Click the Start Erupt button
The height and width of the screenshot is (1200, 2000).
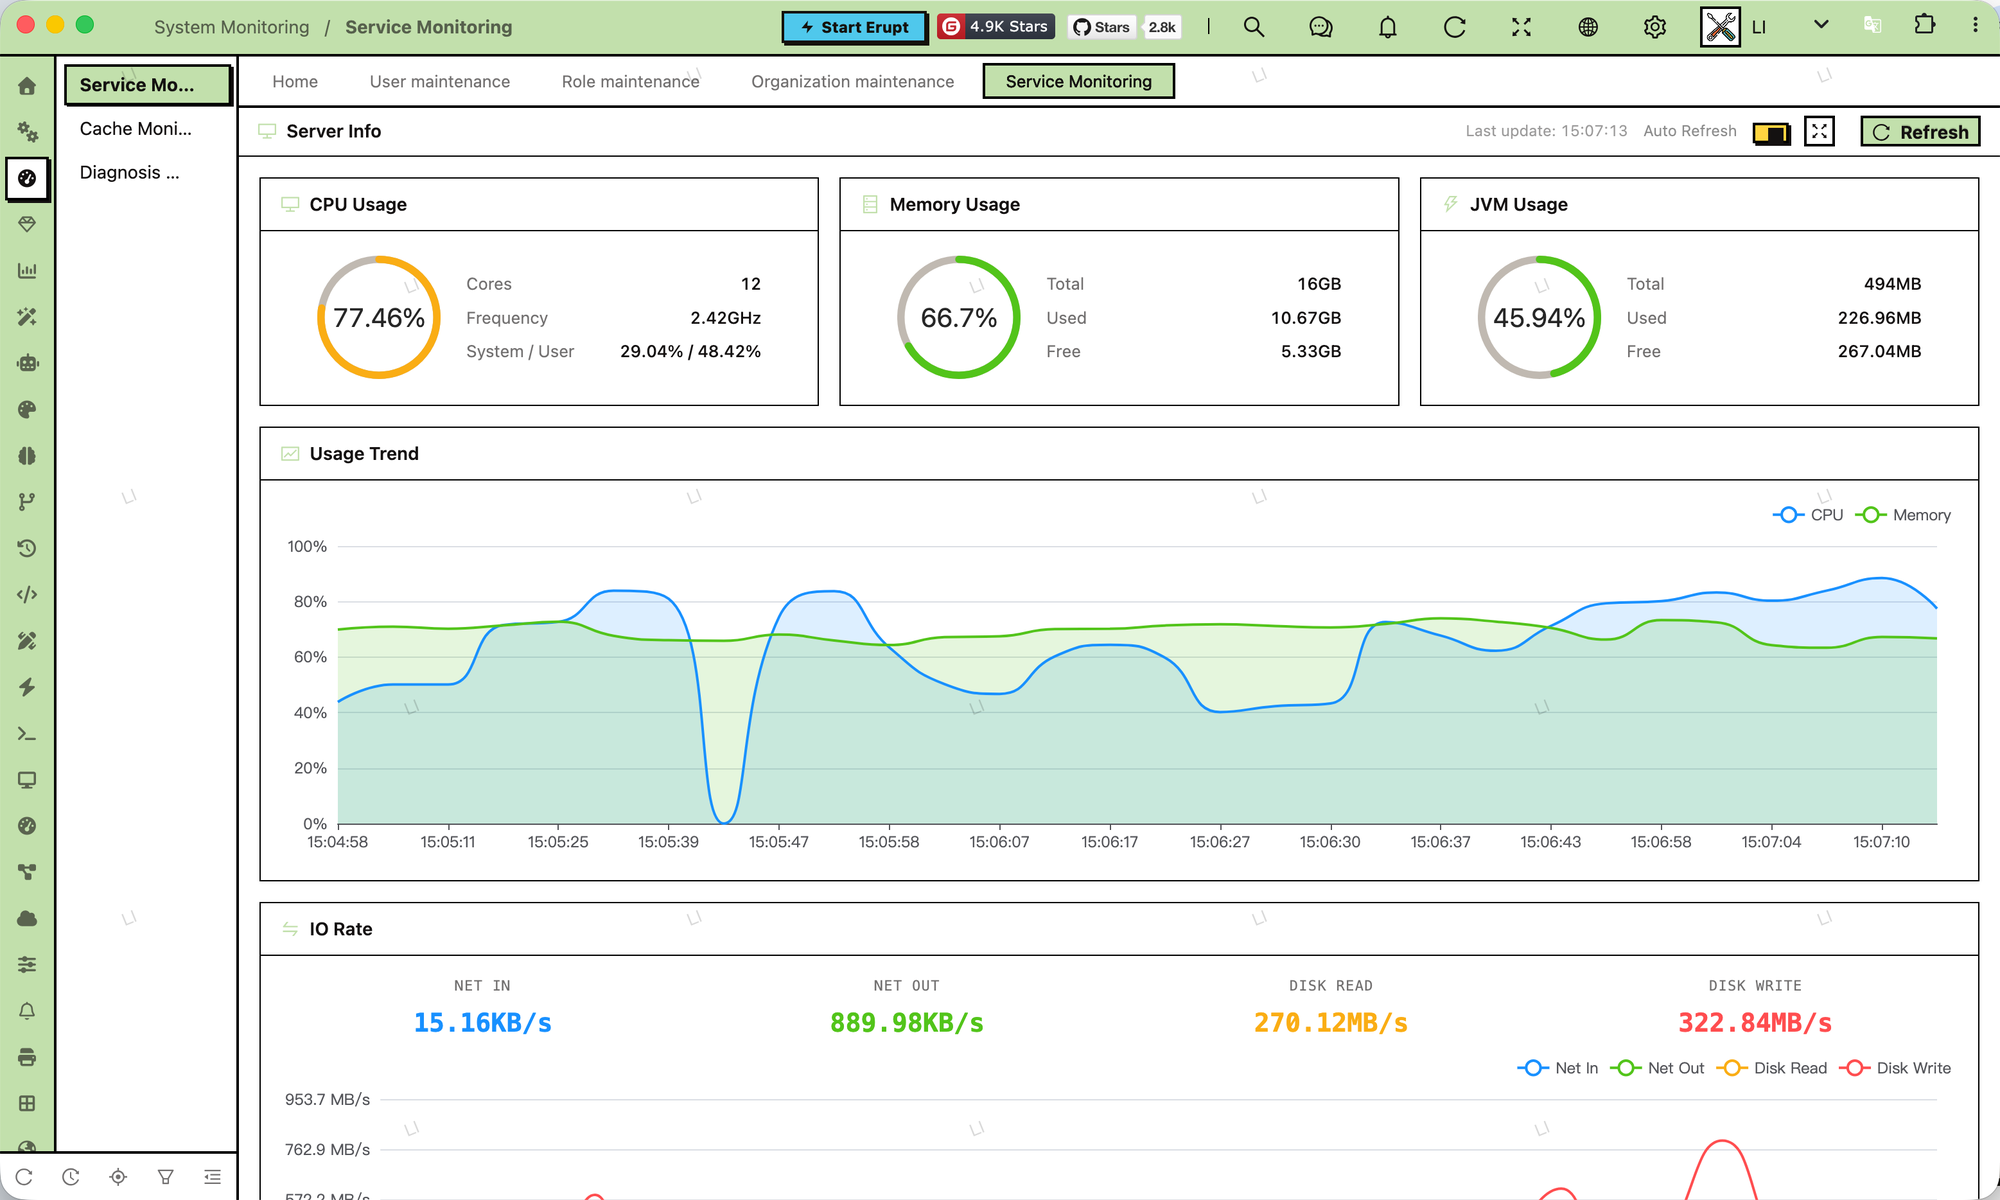pos(855,27)
